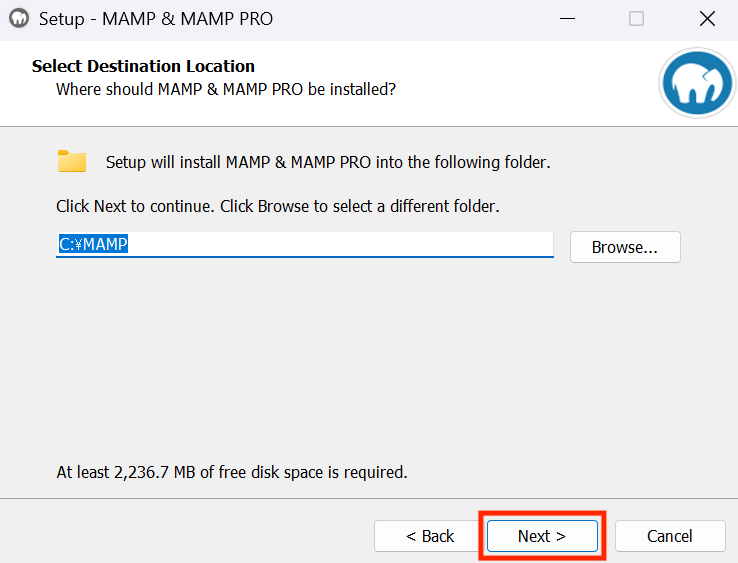
Task: Click the blue underline of the path field
Action: (x=305, y=257)
